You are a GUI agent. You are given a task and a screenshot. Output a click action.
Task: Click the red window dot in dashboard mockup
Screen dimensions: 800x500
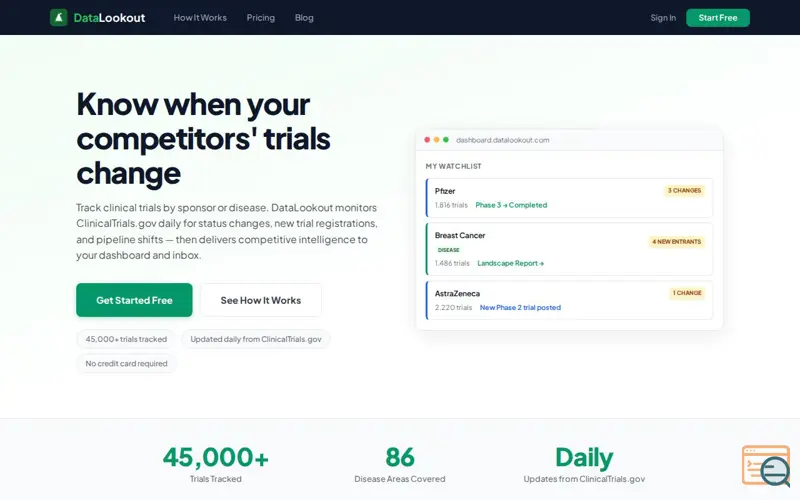pyautogui.click(x=427, y=140)
